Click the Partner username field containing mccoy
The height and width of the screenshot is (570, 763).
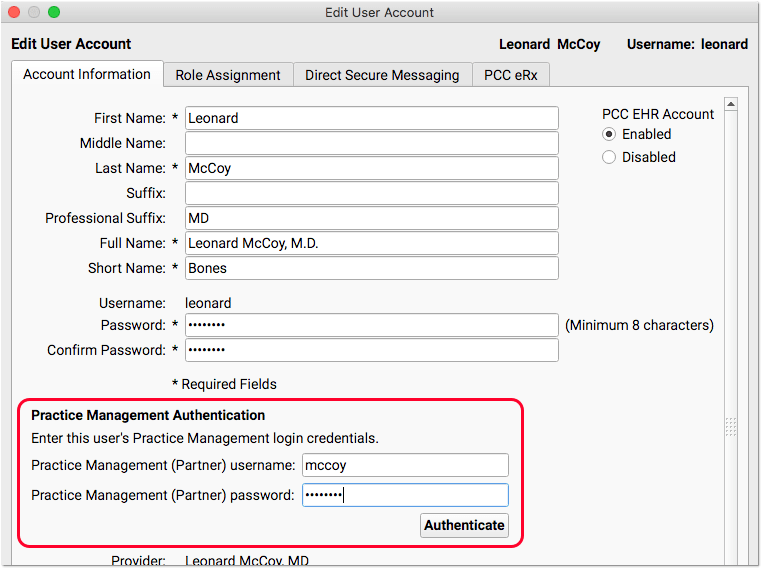click(x=405, y=465)
